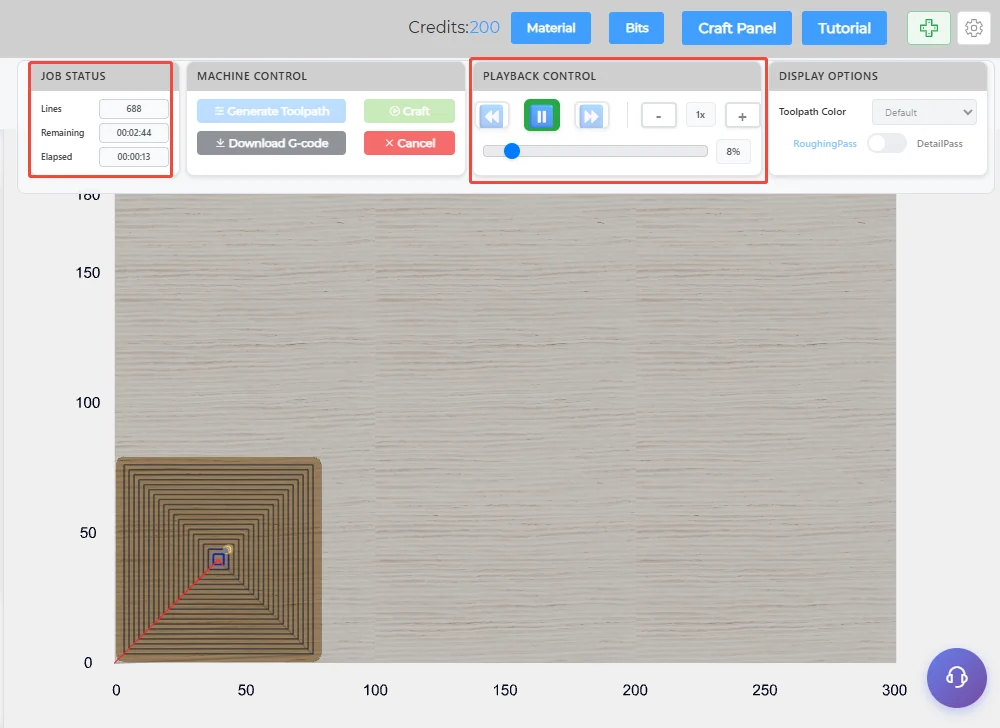This screenshot has height=728, width=1000.
Task: Pause the toolpath playback
Action: click(541, 115)
